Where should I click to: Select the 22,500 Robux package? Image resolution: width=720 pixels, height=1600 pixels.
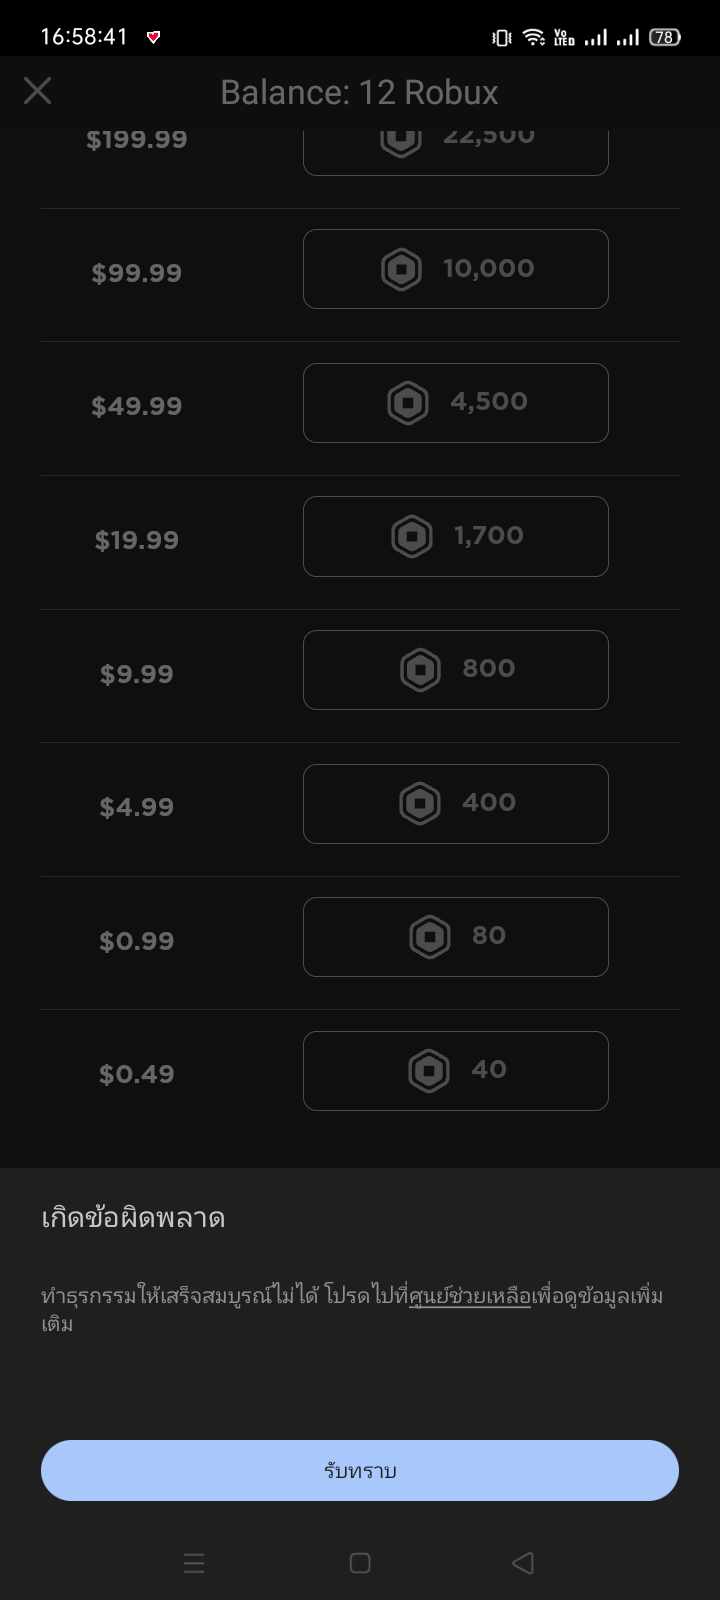[x=456, y=150]
